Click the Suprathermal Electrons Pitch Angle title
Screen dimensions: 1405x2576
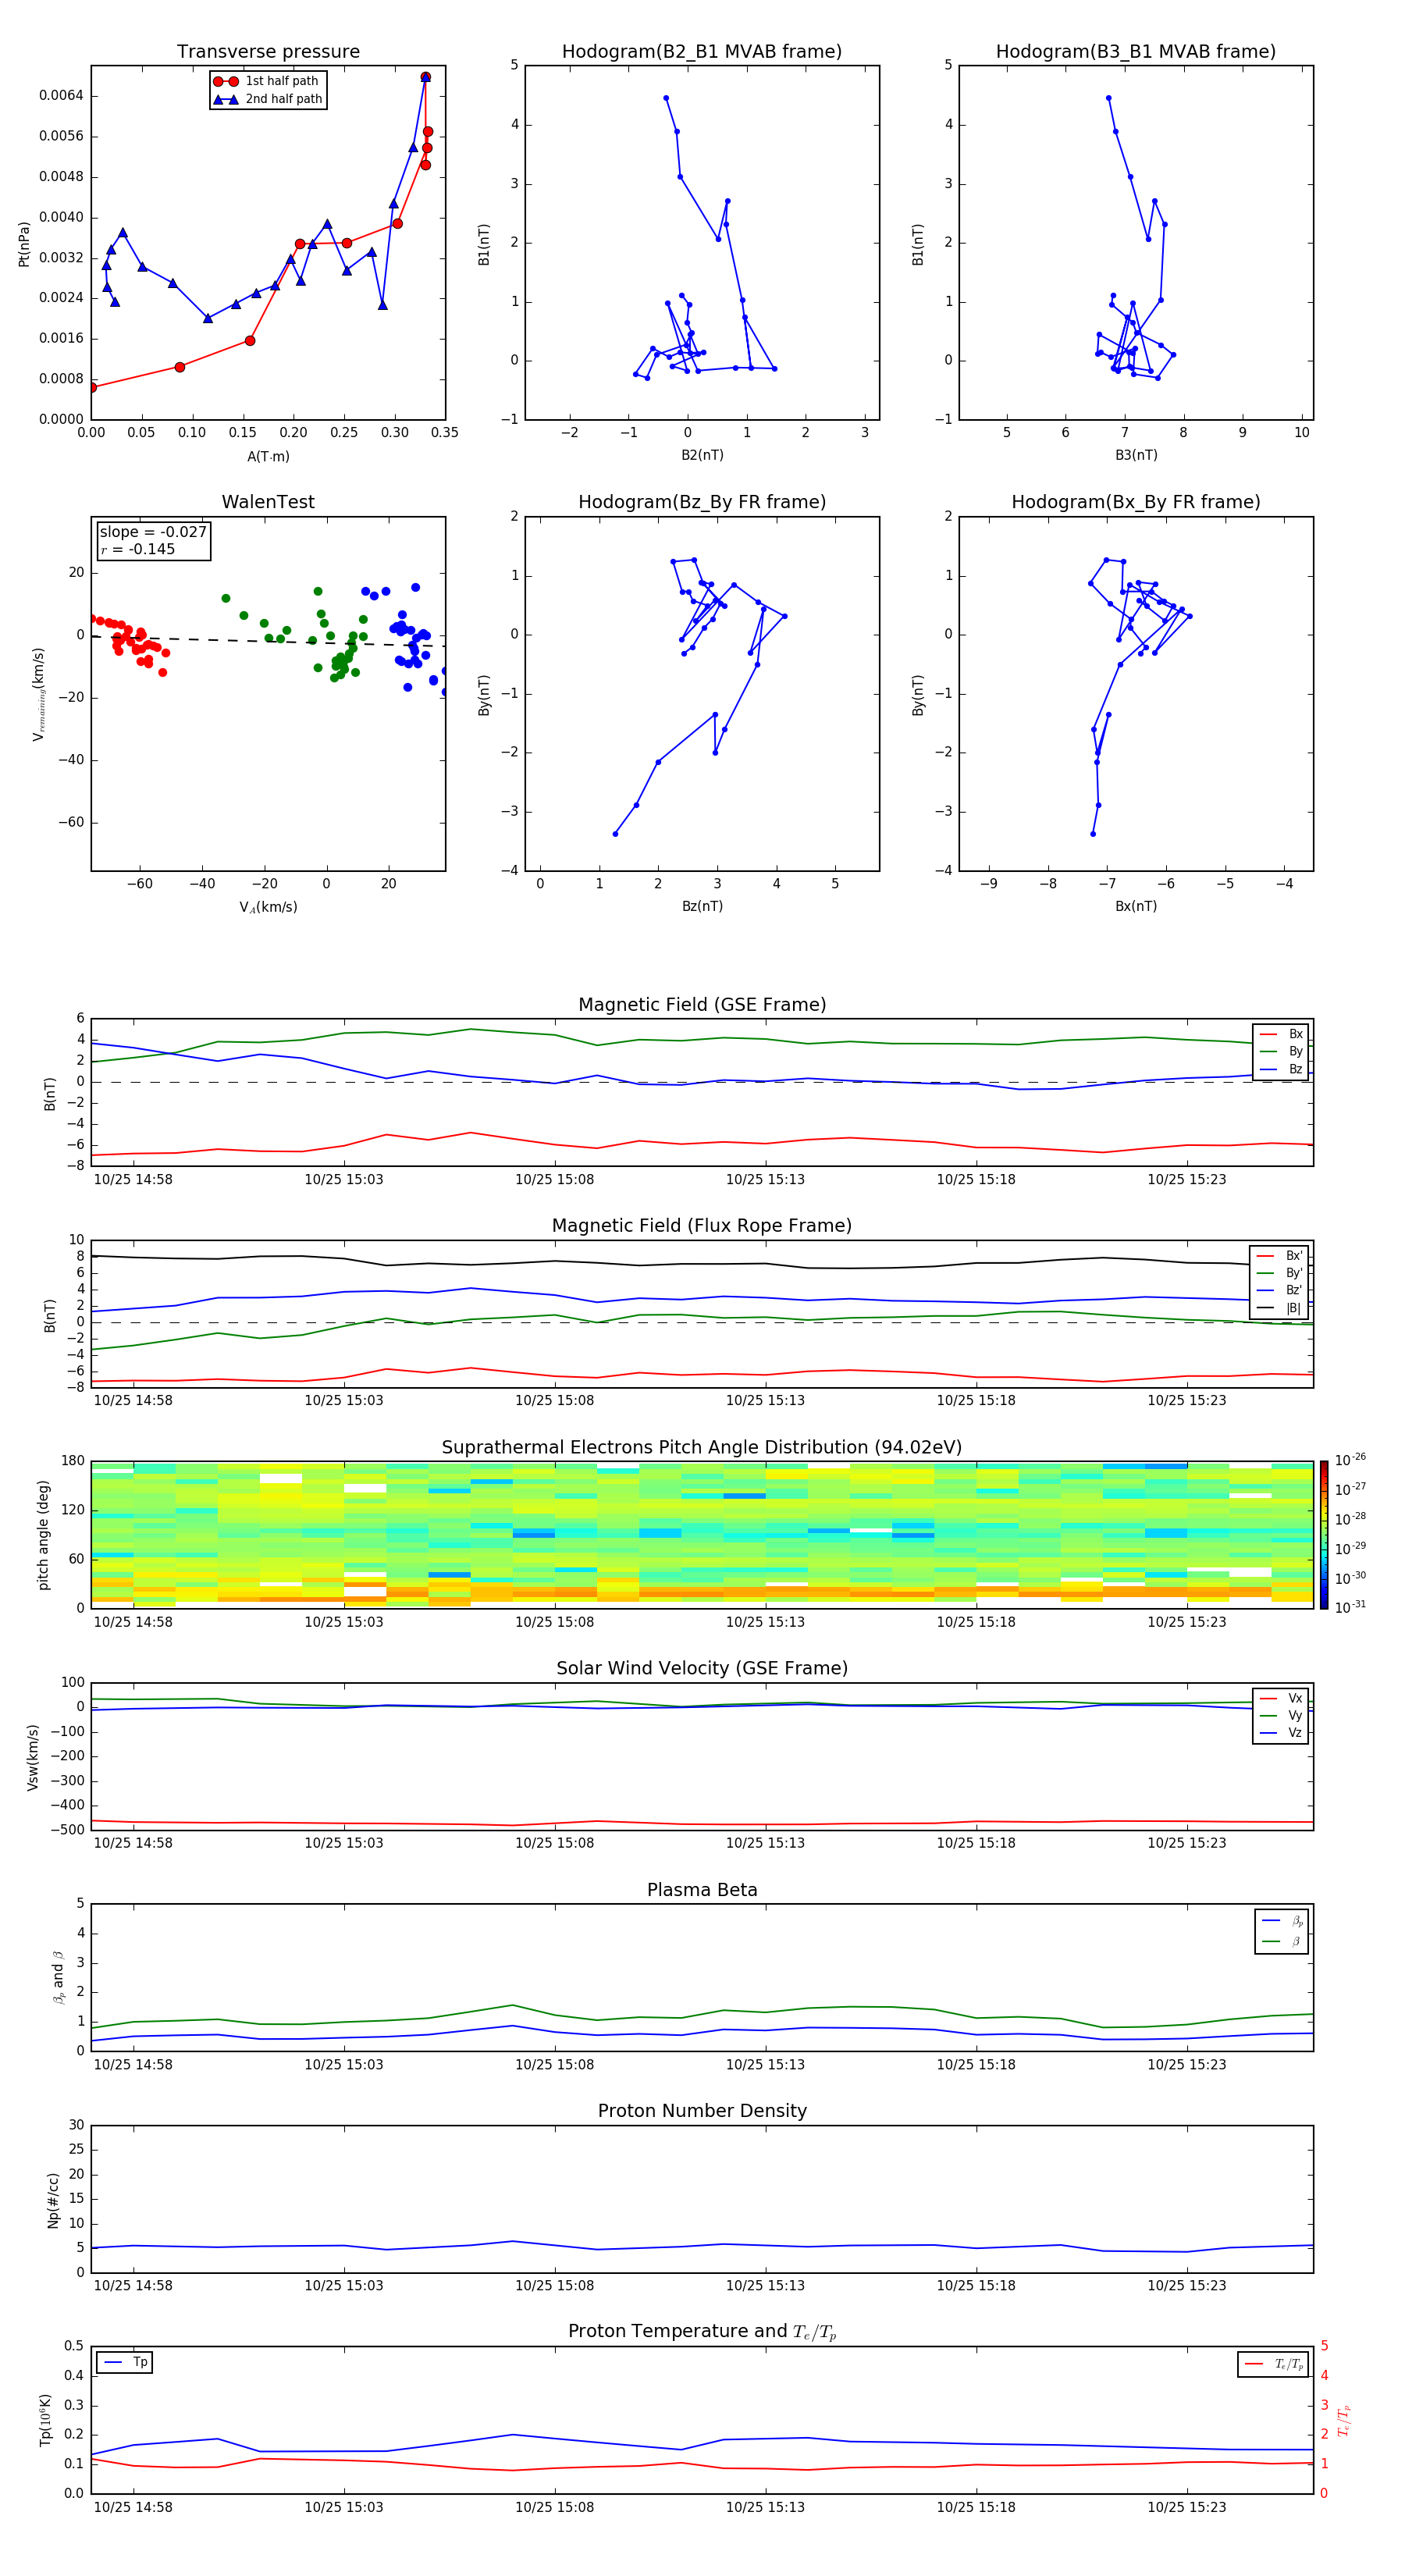tap(702, 1448)
